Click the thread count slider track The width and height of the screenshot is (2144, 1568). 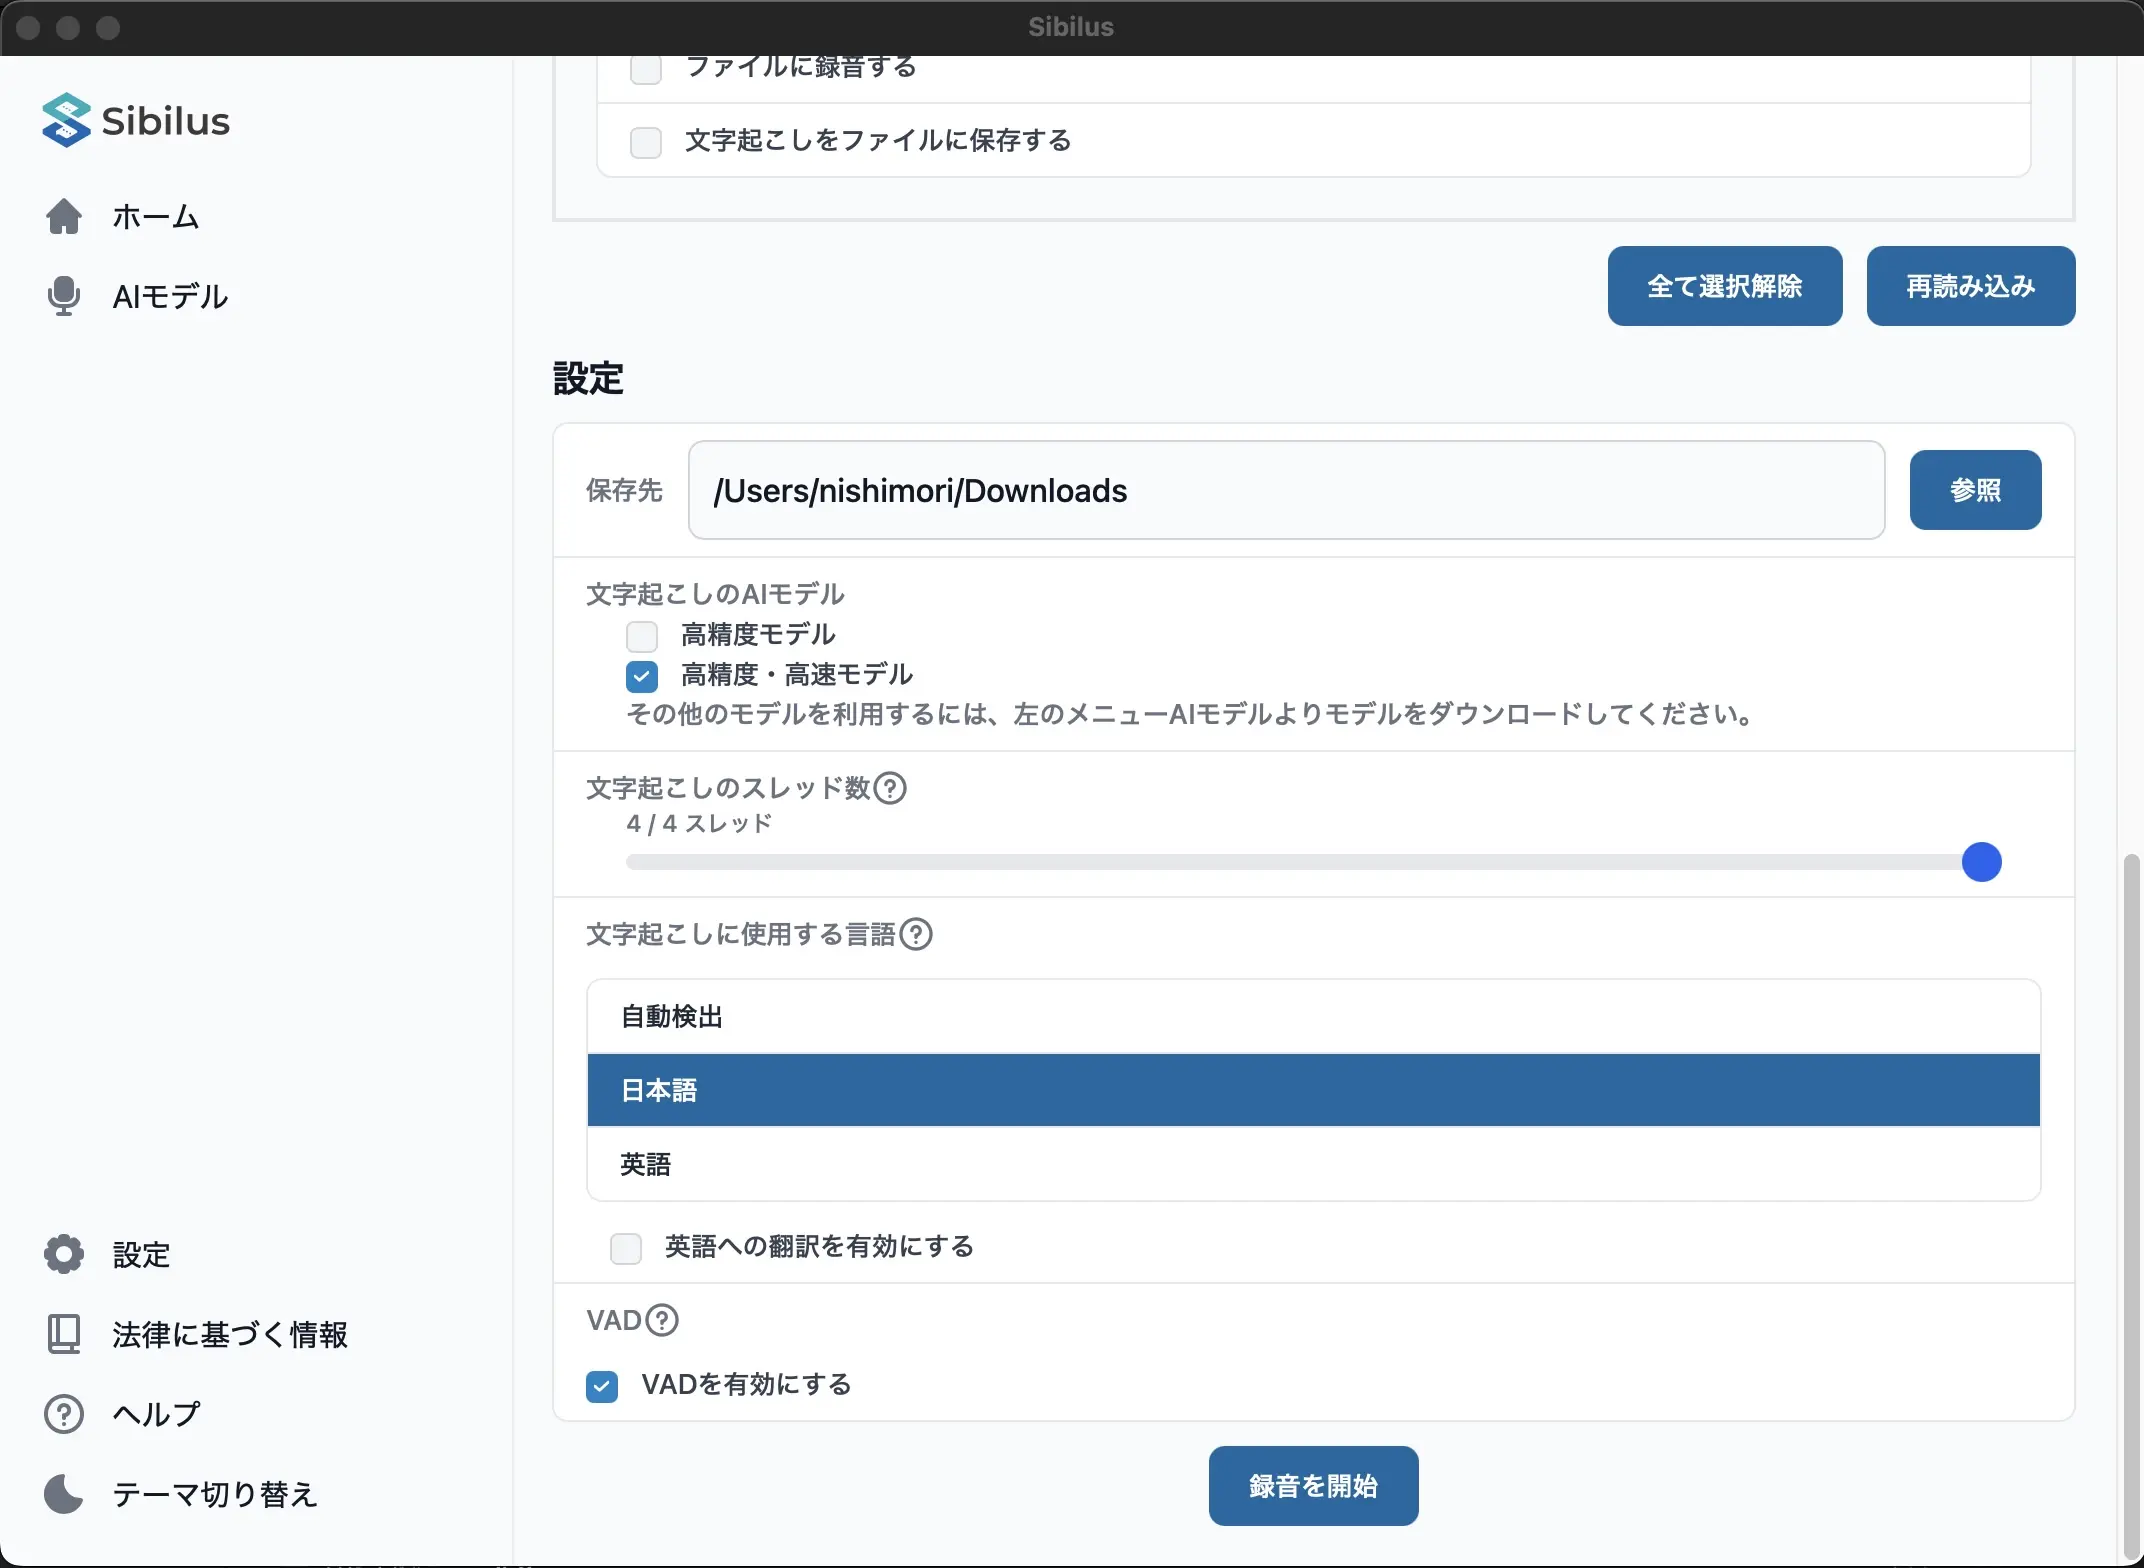pos(1313,862)
